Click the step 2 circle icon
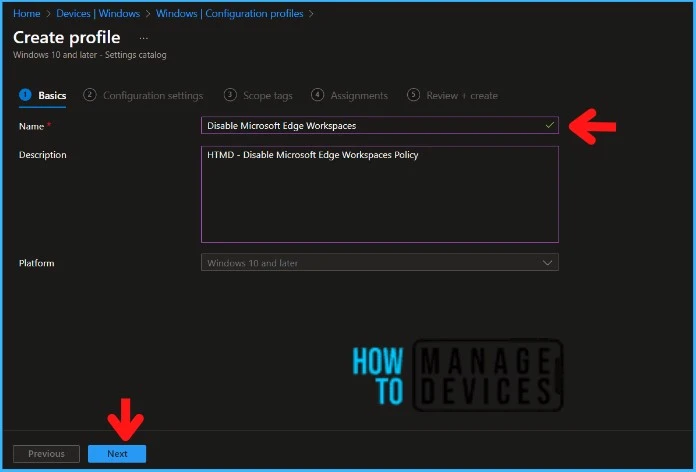This screenshot has width=696, height=472. point(90,95)
